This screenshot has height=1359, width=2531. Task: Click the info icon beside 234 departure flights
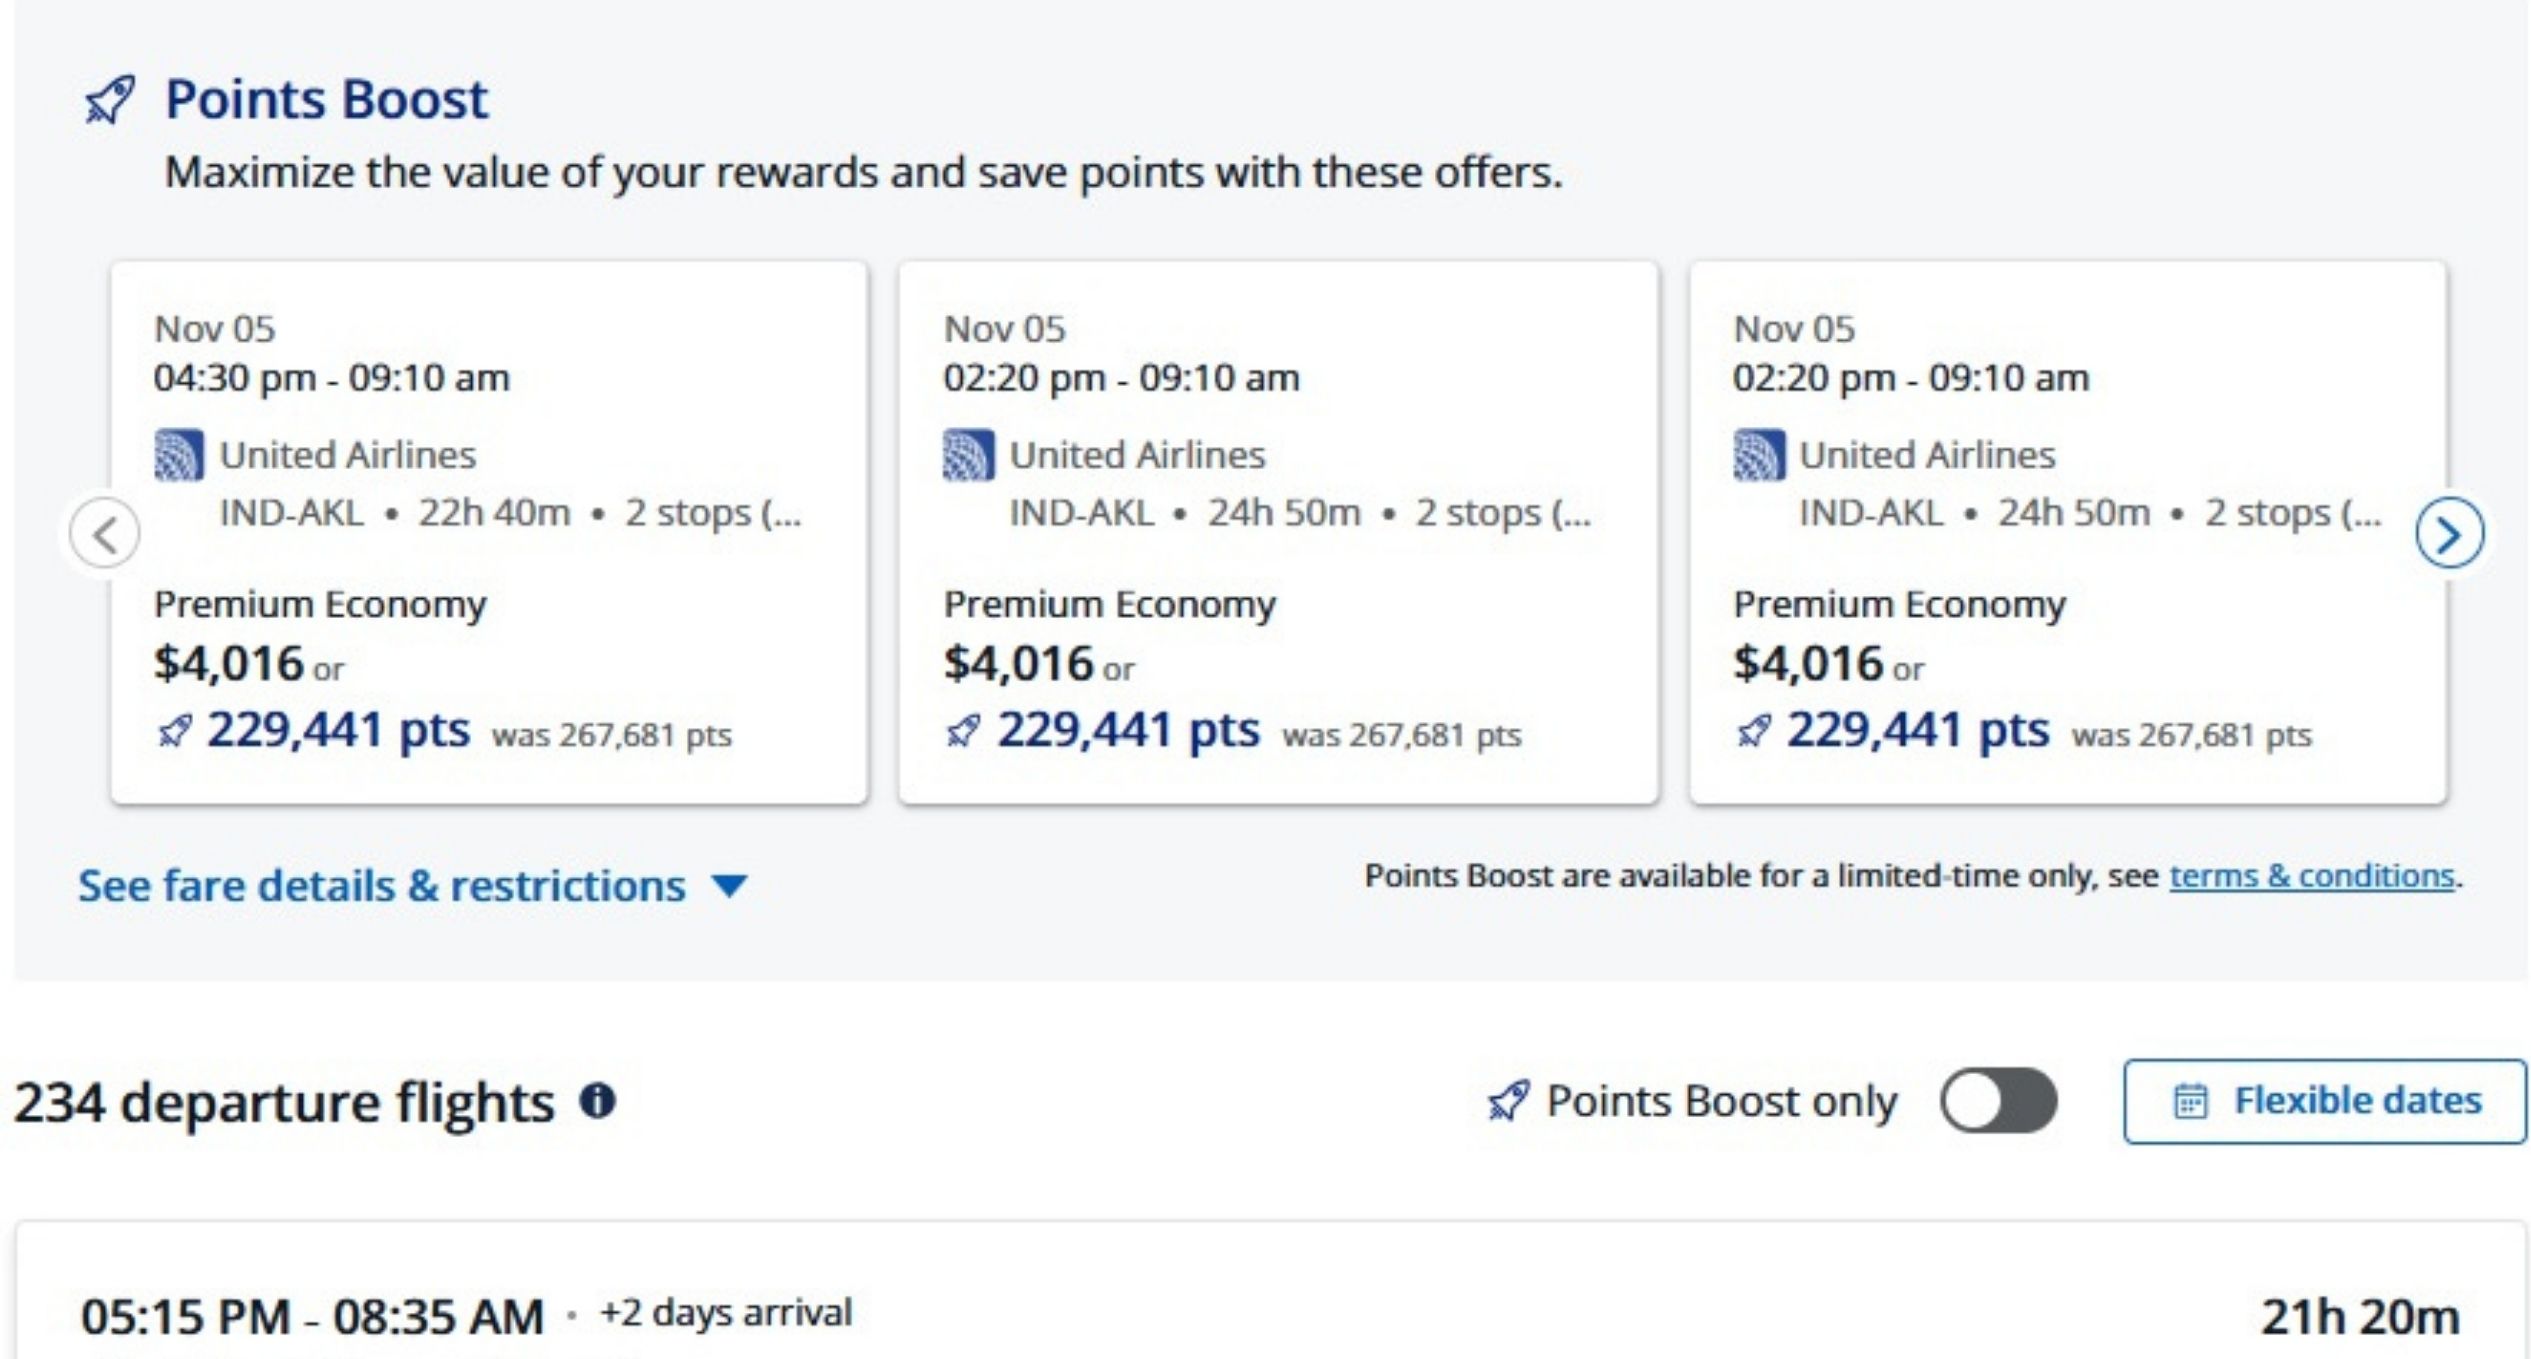pos(600,1100)
